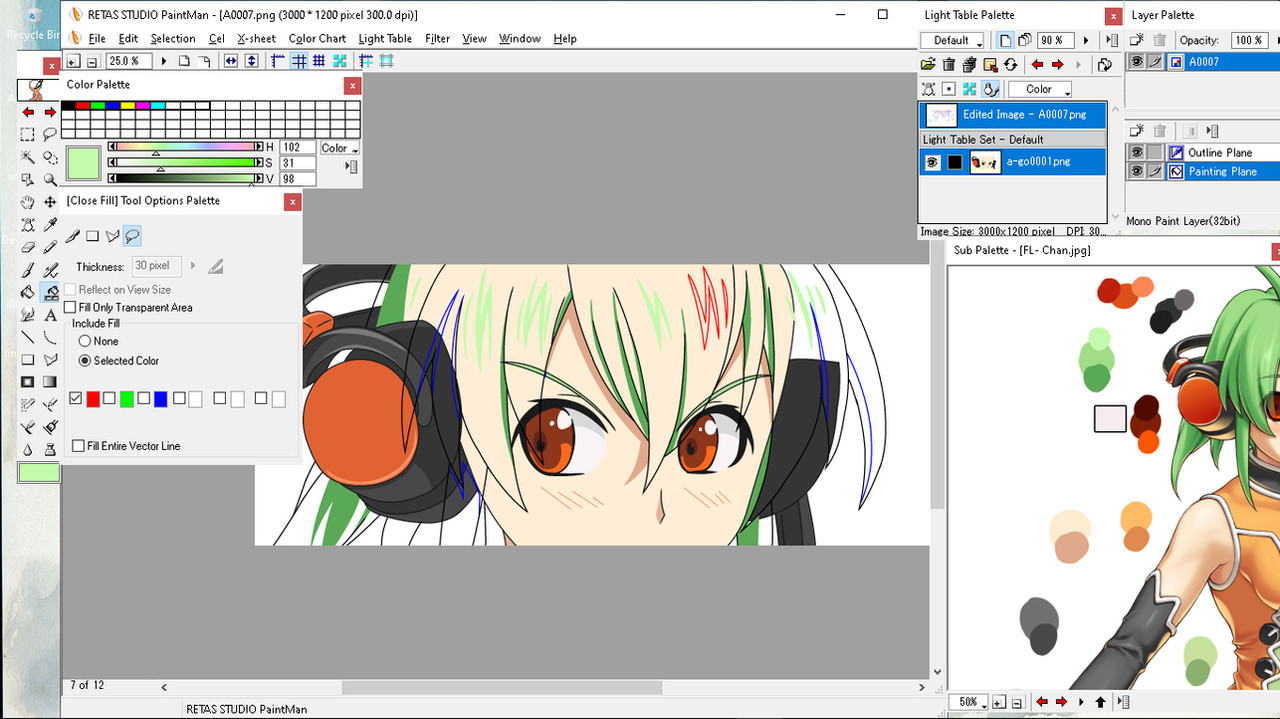This screenshot has width=1280, height=719.
Task: Open the opacity arrow beside 90 % field
Action: pos(1086,41)
